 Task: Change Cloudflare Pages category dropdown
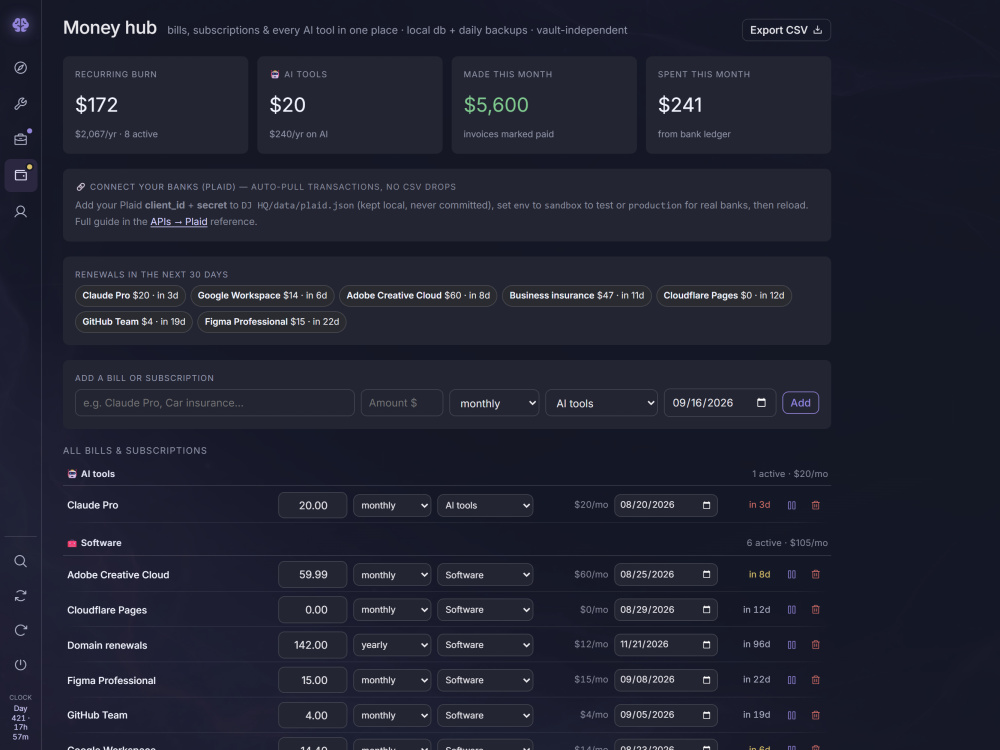coord(485,610)
